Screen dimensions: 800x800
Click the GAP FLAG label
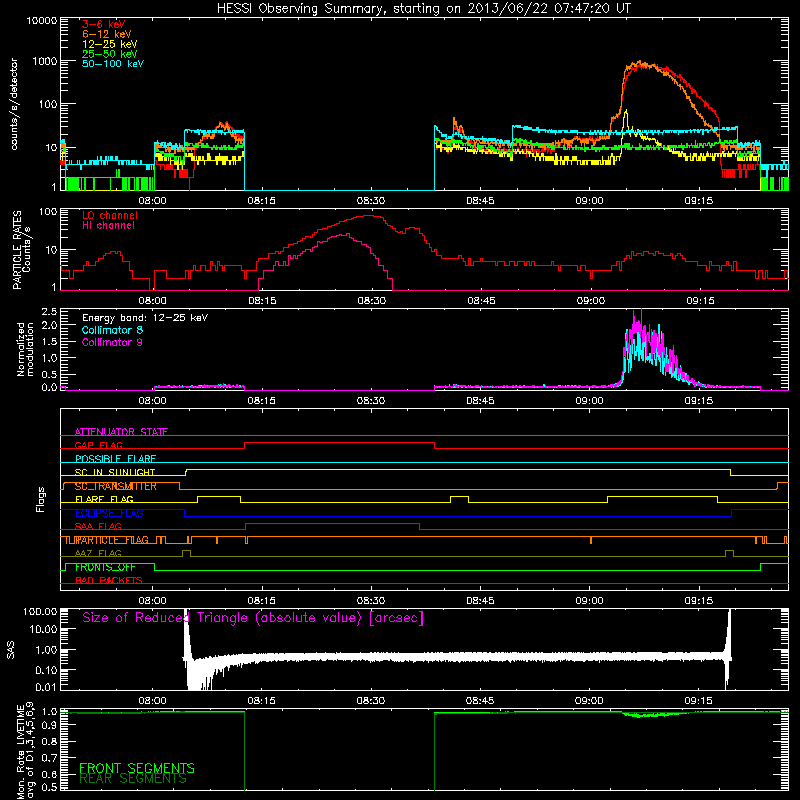click(x=98, y=445)
